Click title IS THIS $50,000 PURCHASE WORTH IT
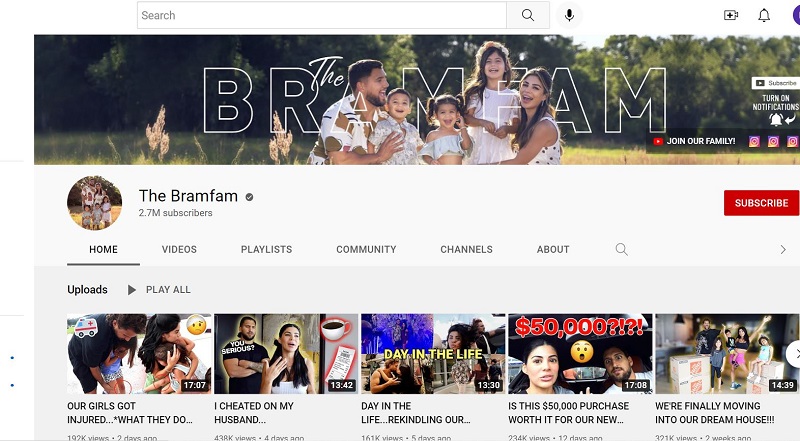 point(568,413)
